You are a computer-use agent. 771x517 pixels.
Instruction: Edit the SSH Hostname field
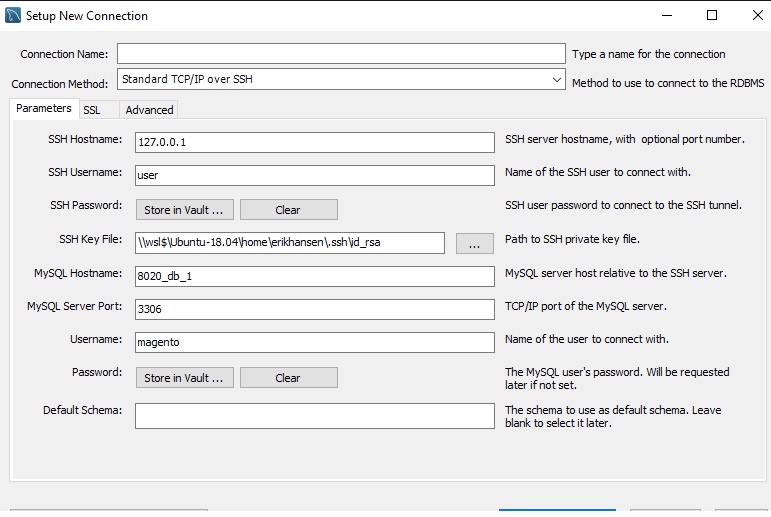(x=315, y=142)
